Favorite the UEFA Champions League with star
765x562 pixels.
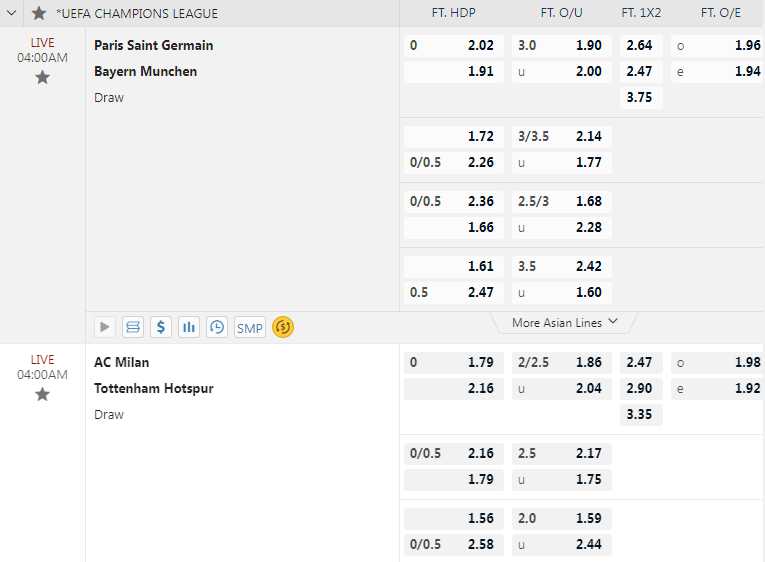pos(39,13)
